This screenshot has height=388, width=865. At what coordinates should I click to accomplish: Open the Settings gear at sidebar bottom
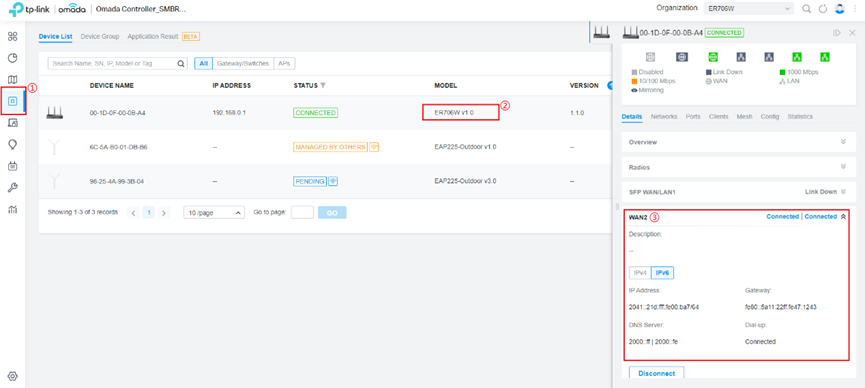tap(13, 376)
